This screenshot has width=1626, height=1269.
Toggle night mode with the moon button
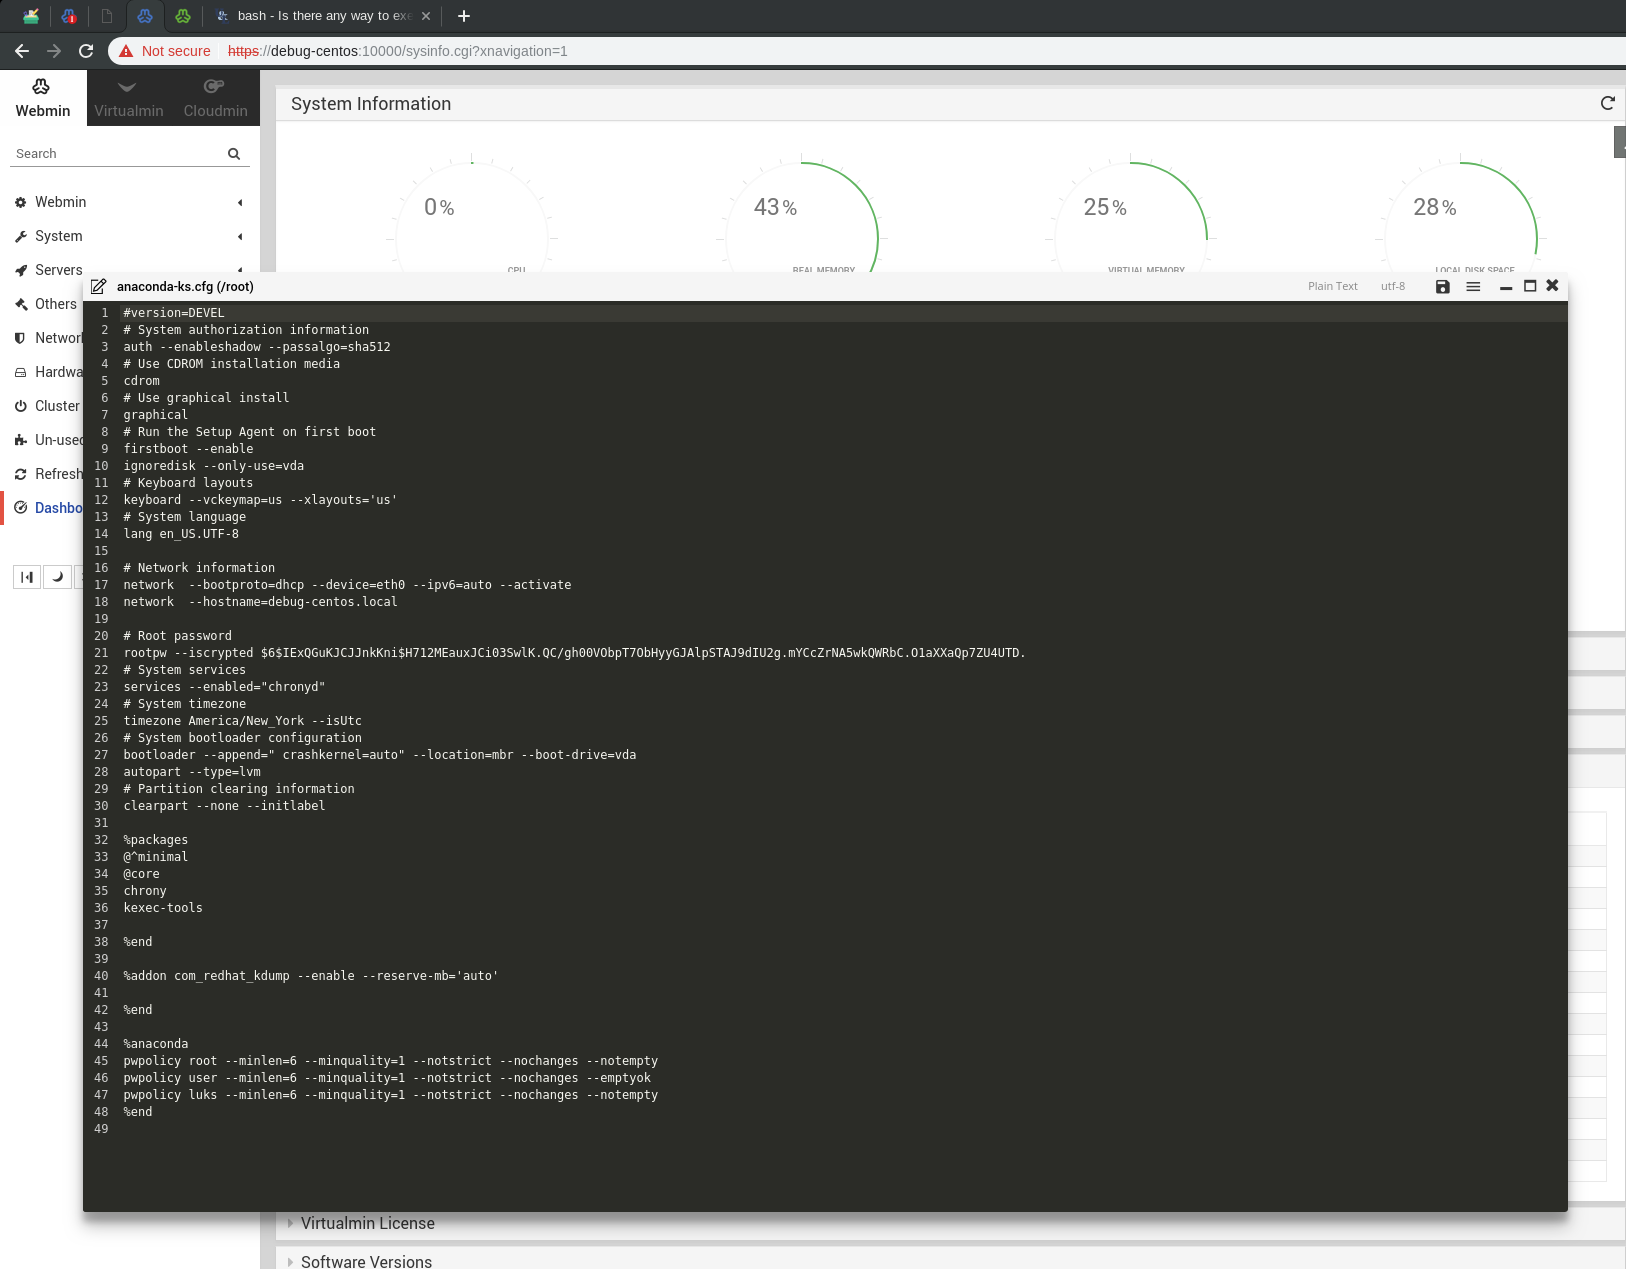click(x=58, y=577)
